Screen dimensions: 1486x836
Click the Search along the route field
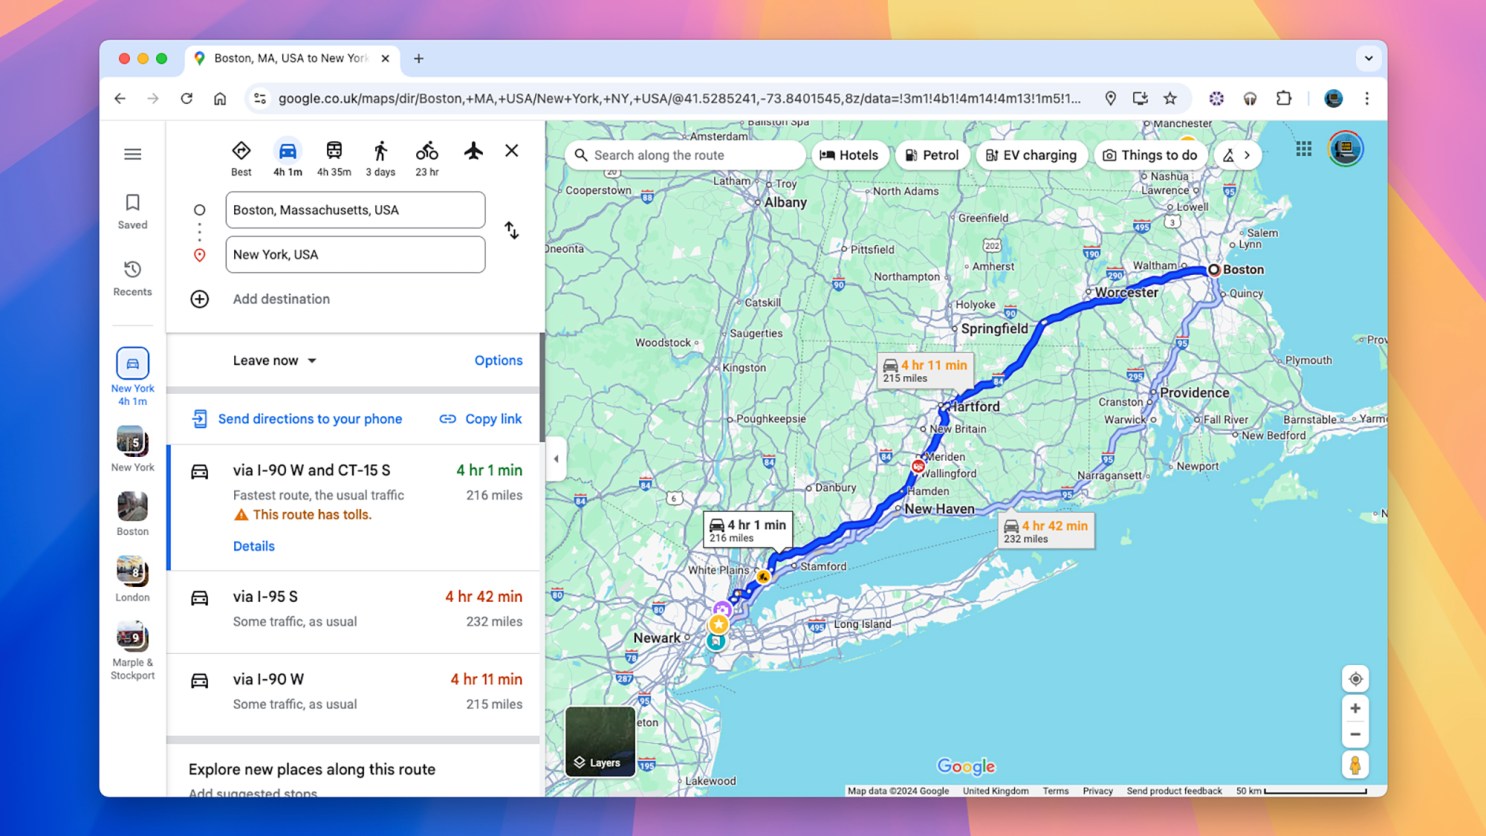click(684, 155)
